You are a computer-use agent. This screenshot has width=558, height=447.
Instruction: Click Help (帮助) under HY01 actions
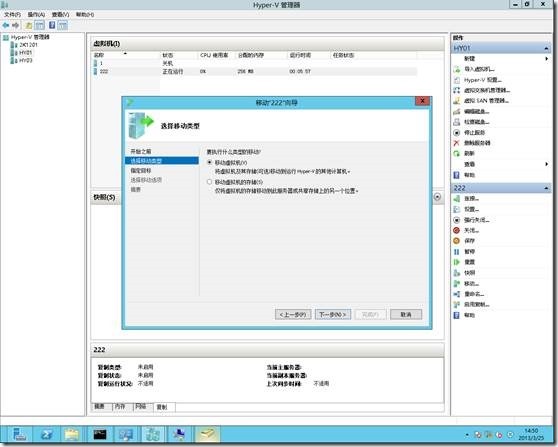(x=469, y=175)
